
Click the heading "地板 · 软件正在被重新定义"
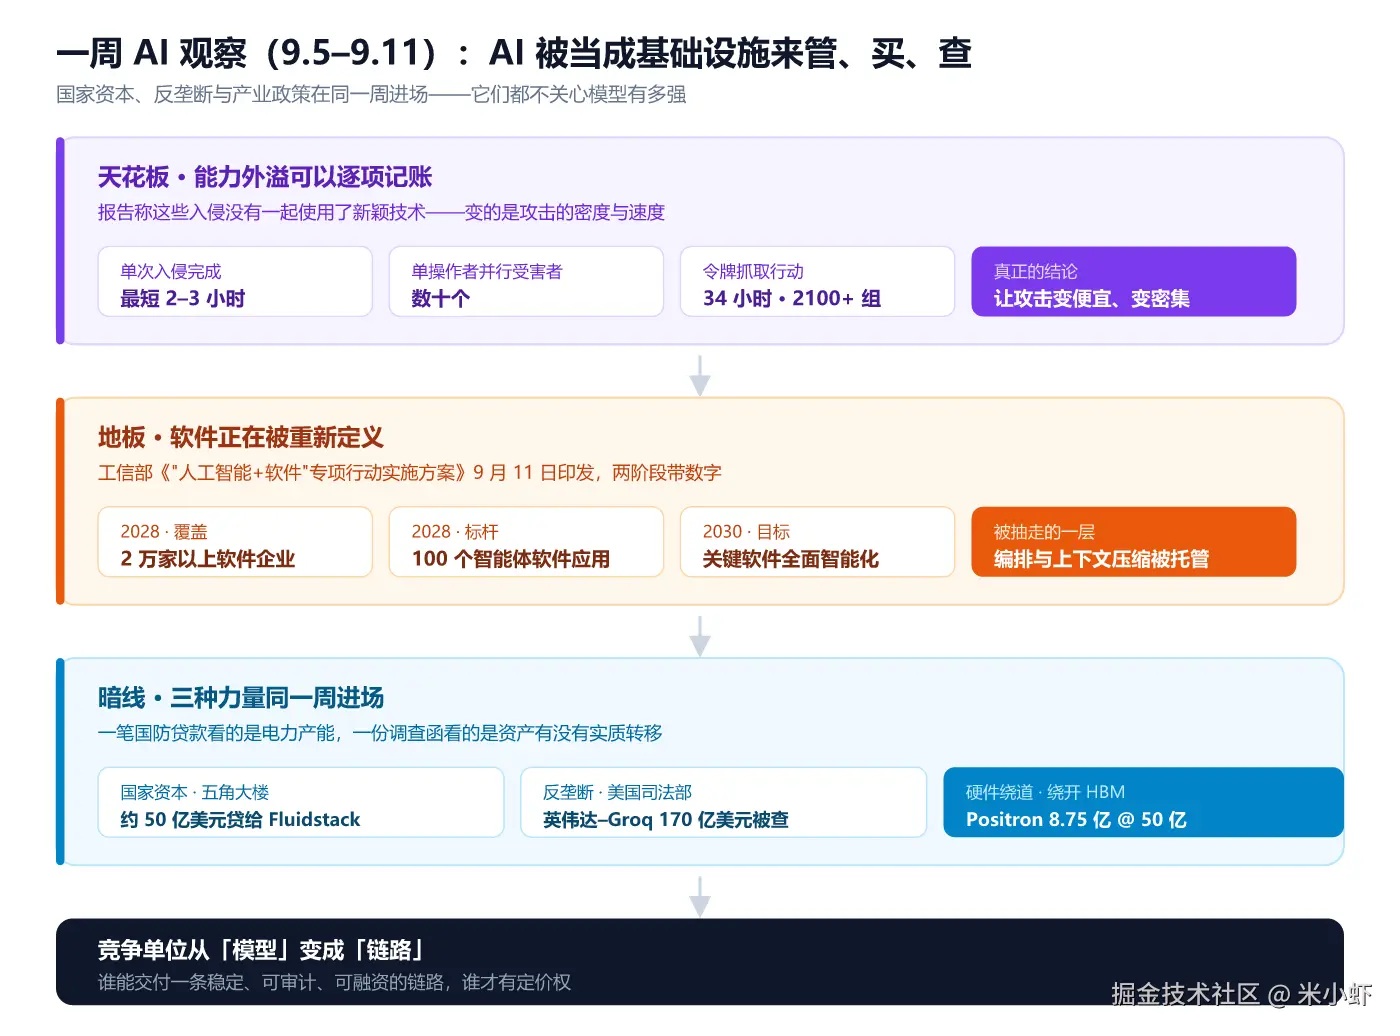coord(241,437)
